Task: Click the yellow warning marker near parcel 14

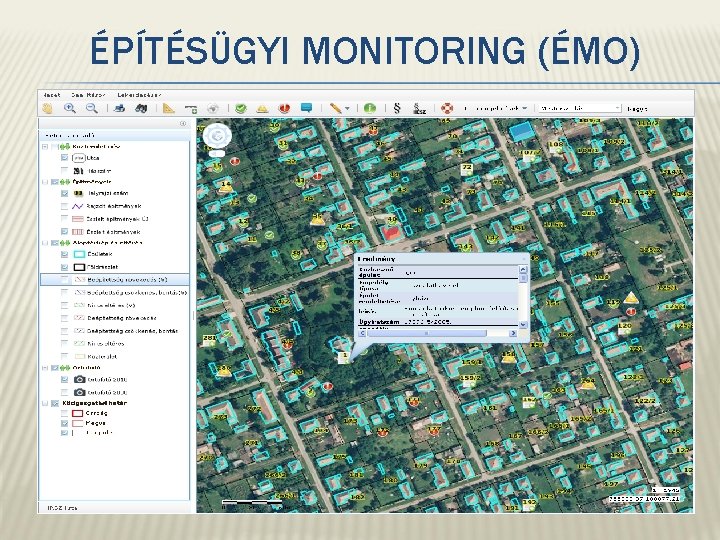Action: 226,186
